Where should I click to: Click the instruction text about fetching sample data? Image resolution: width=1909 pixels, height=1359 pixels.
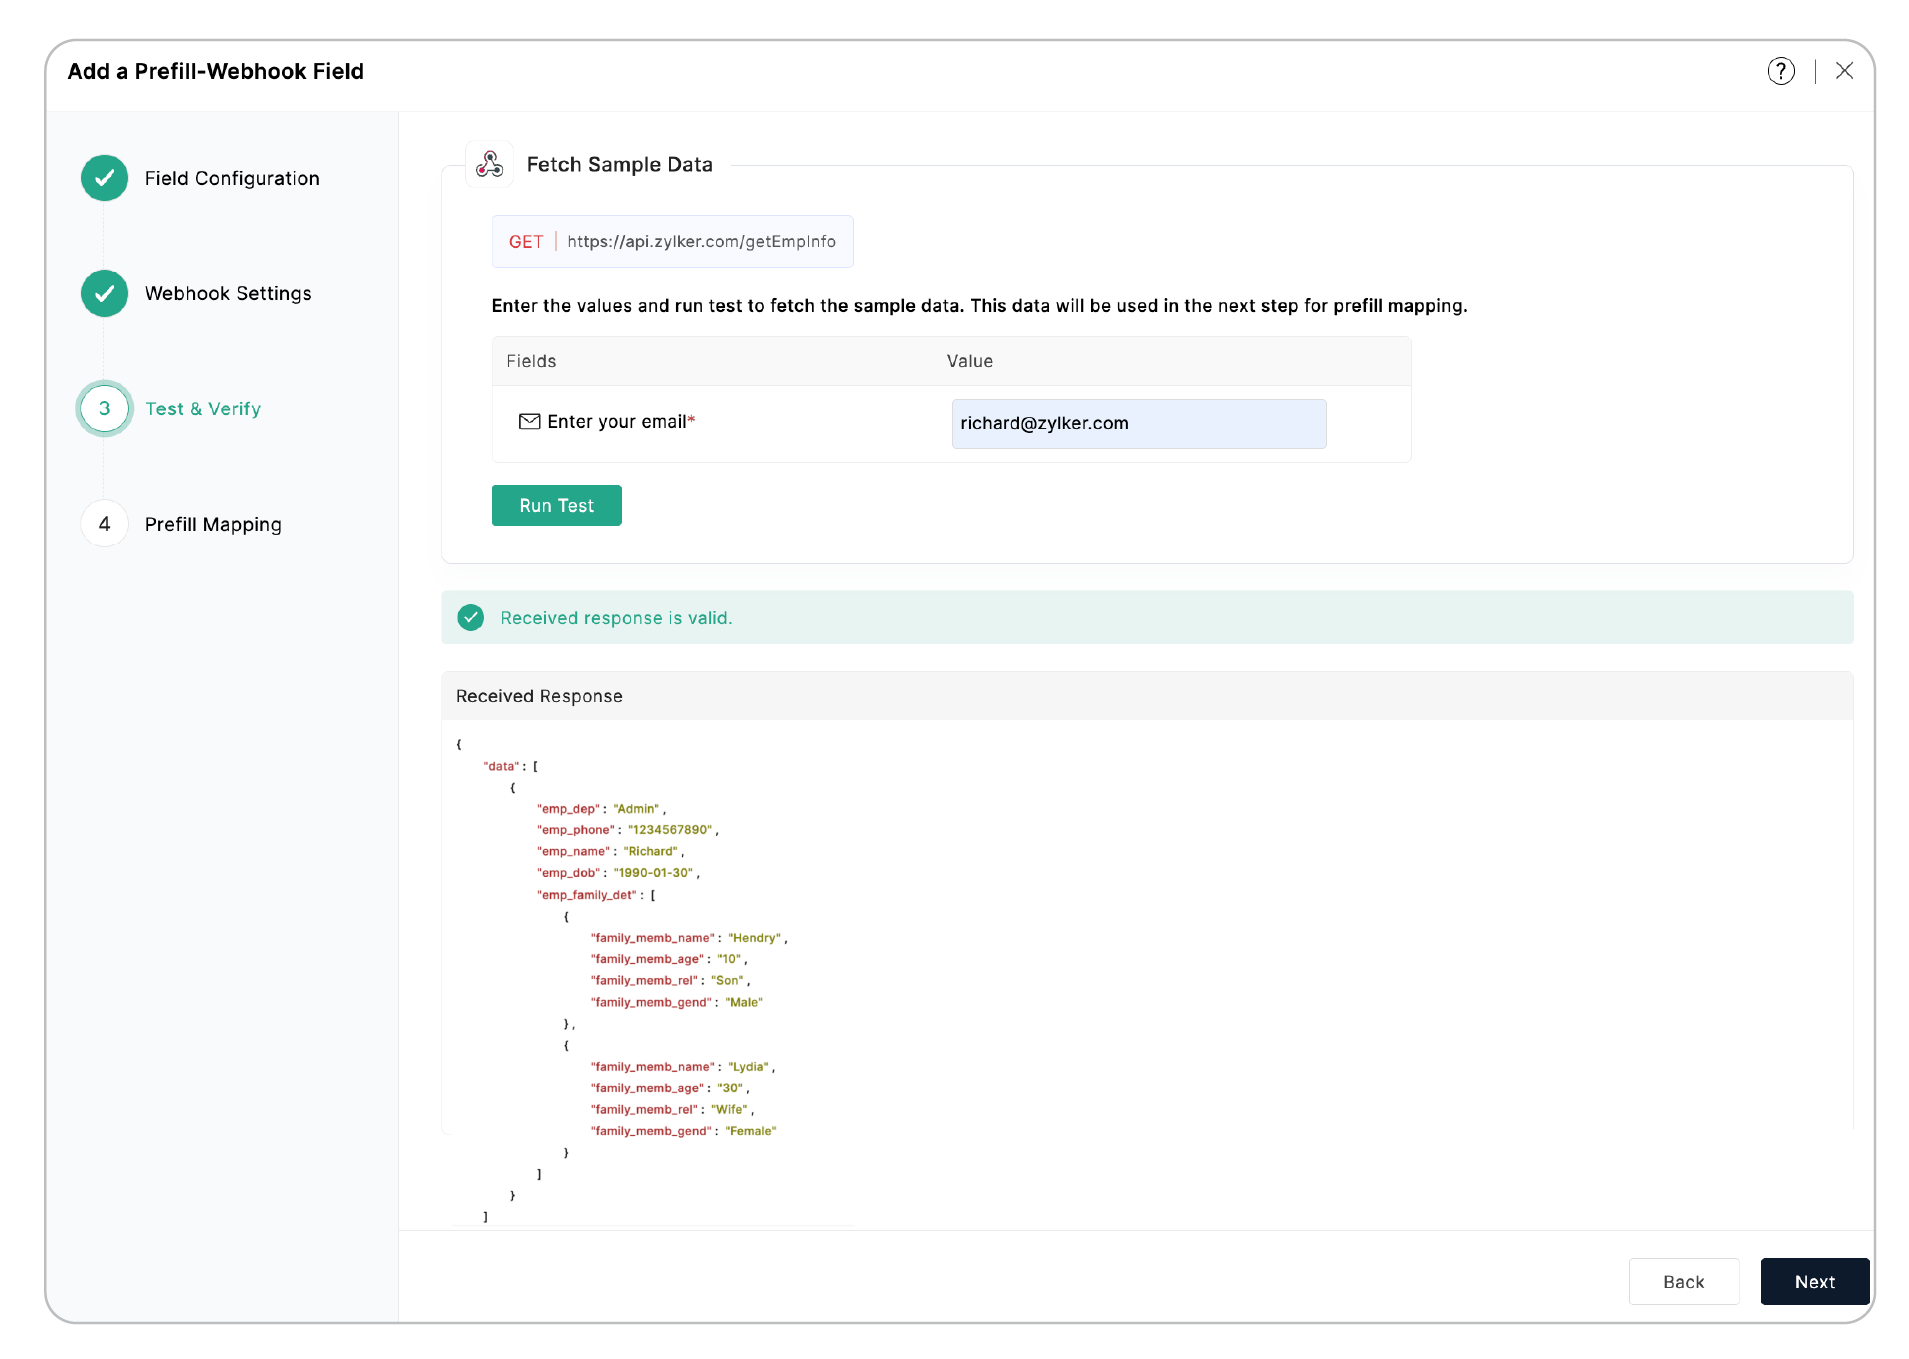[979, 306]
